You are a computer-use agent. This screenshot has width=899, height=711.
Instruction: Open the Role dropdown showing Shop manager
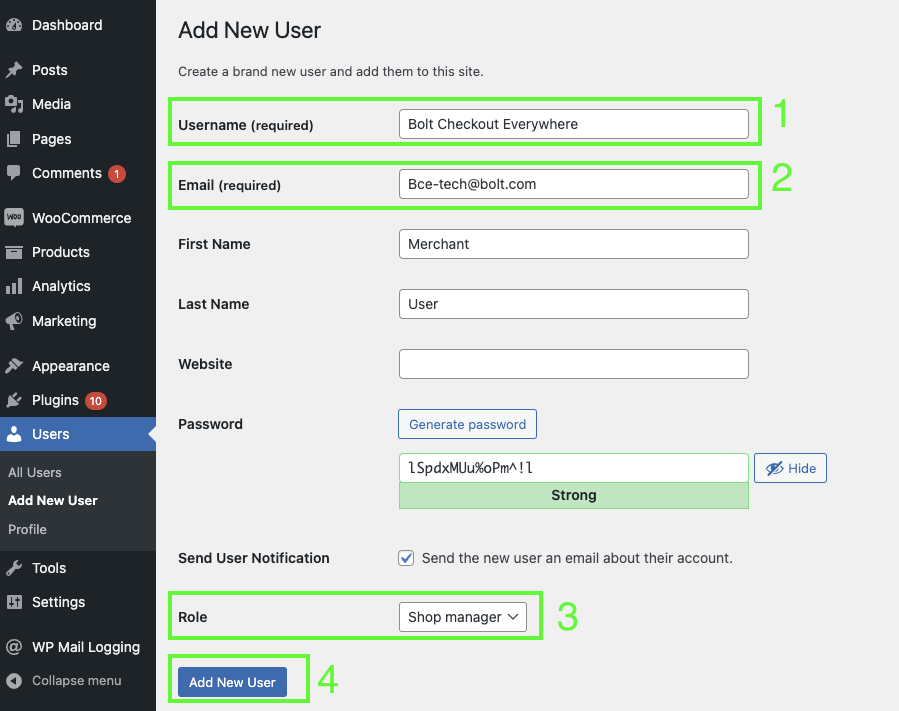[463, 617]
